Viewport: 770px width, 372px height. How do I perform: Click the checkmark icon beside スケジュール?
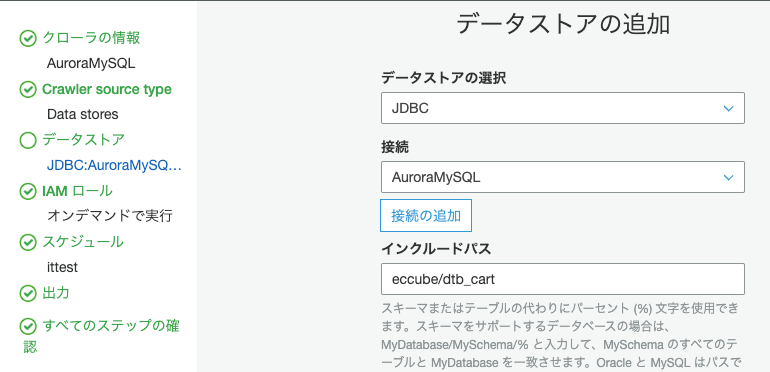[x=28, y=242]
